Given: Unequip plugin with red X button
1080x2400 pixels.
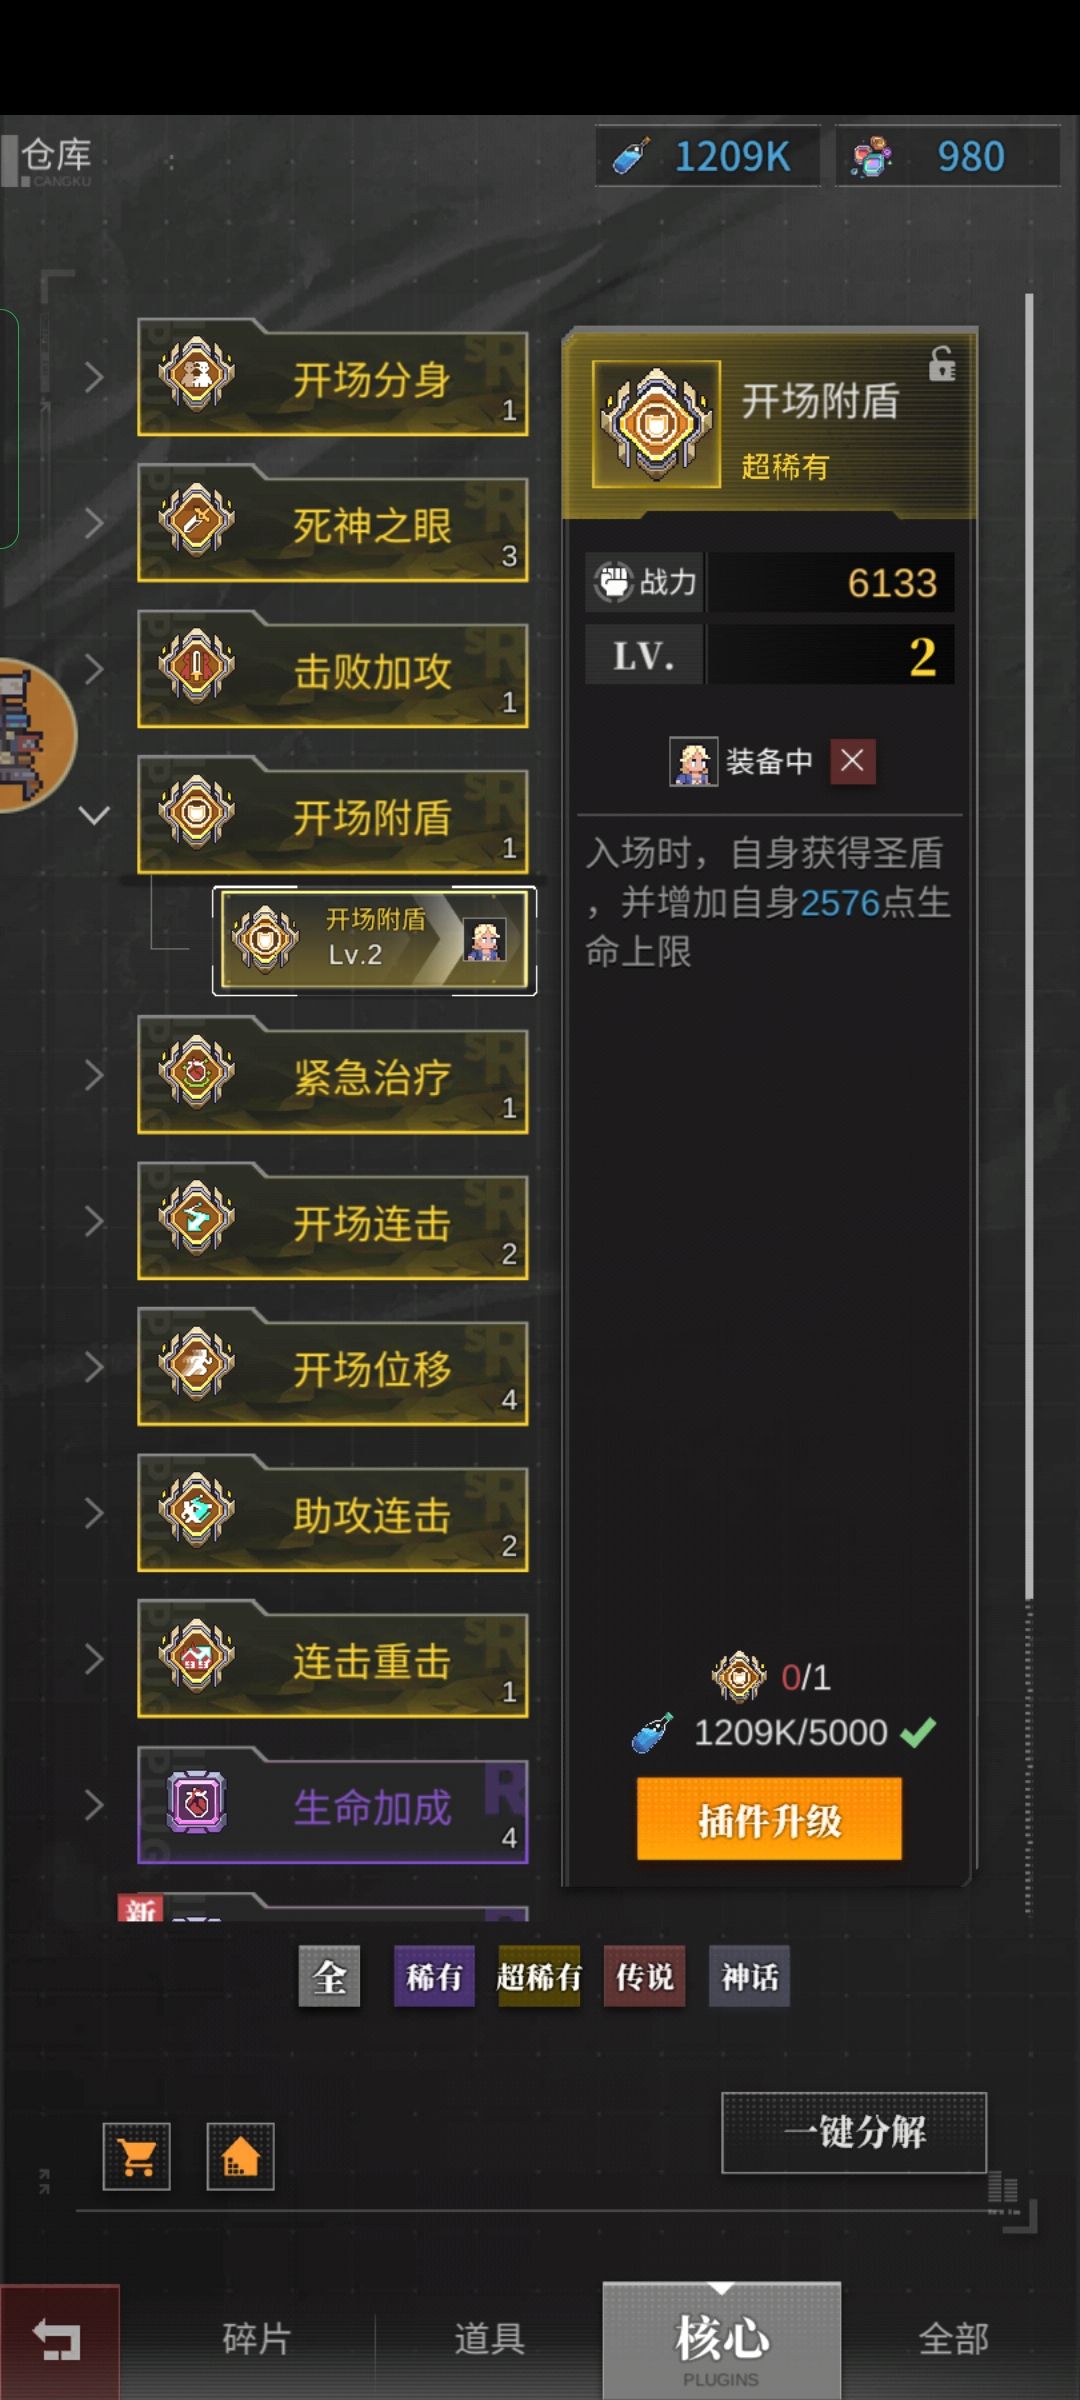Looking at the screenshot, I should coord(852,762).
